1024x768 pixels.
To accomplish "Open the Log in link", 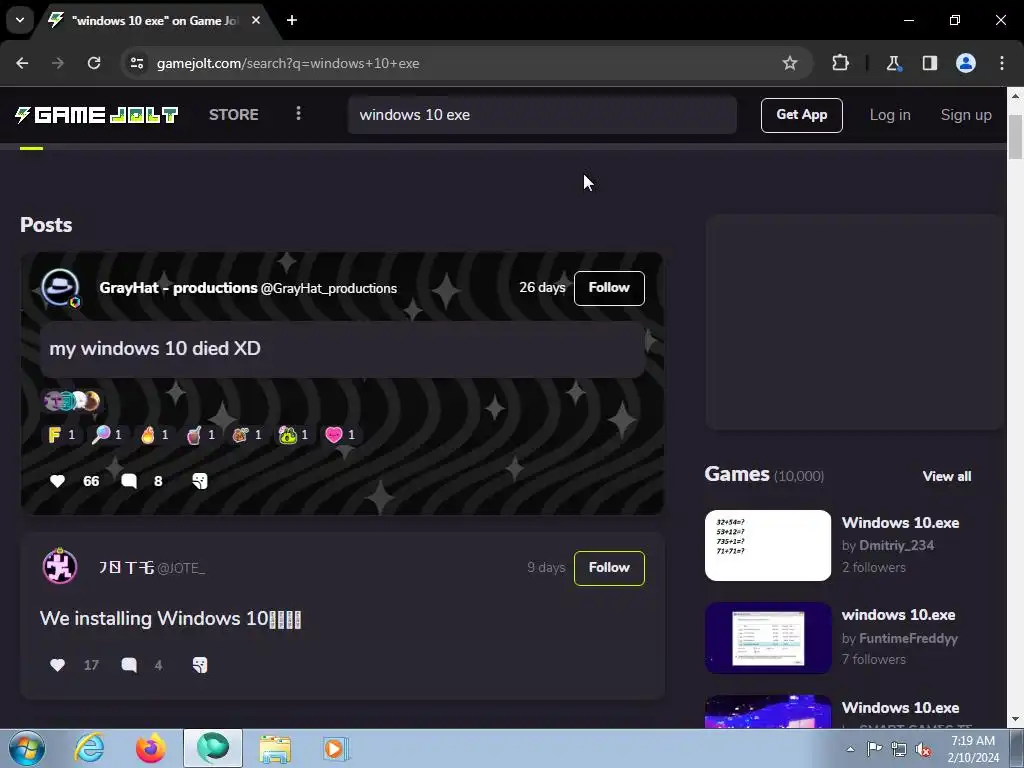I will (x=889, y=115).
